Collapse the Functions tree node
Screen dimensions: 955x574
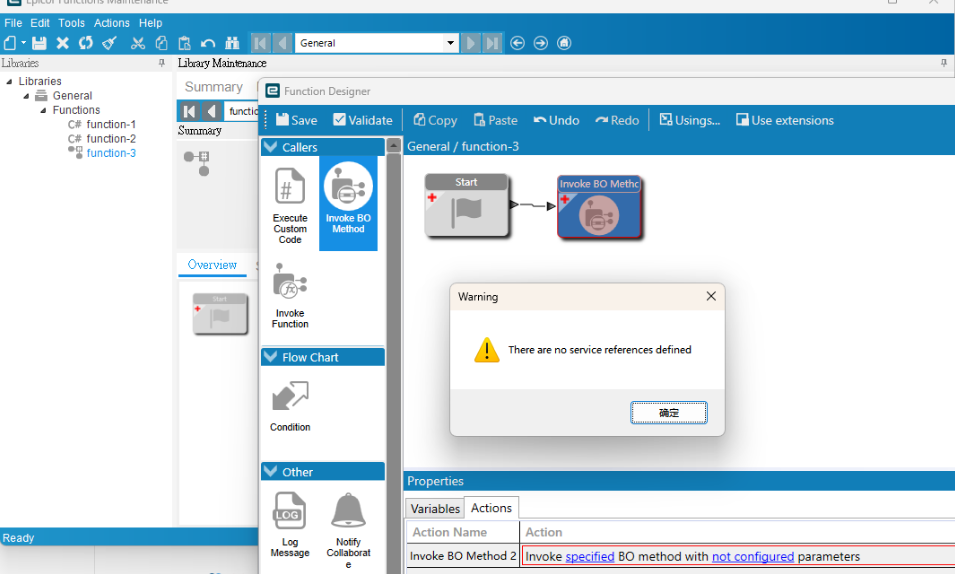tap(43, 110)
